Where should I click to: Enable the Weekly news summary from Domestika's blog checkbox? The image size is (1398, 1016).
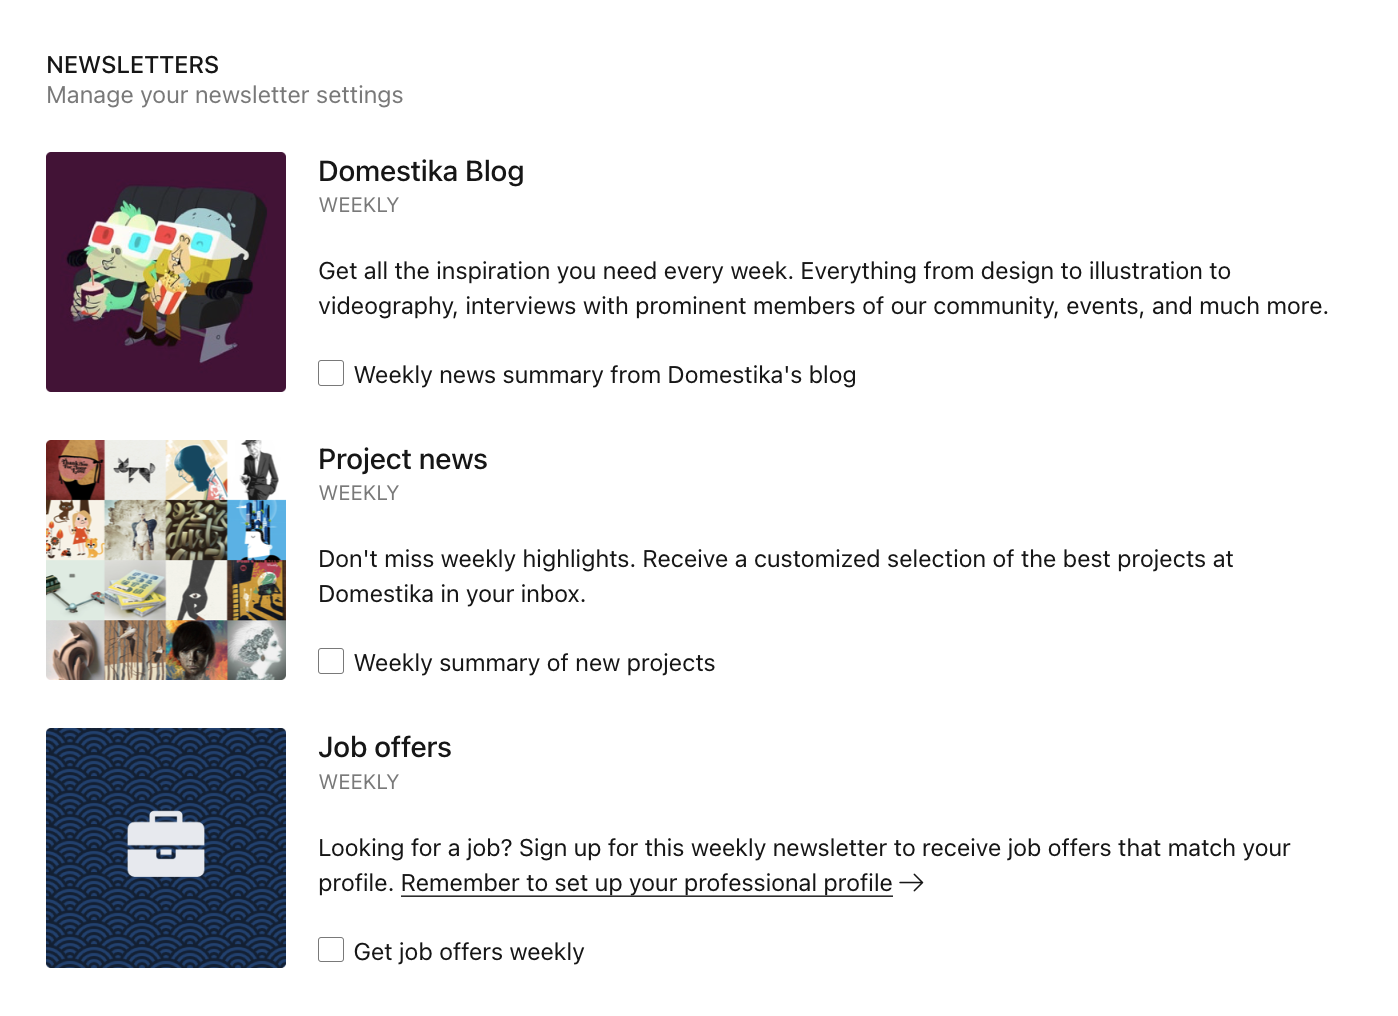[x=331, y=373]
